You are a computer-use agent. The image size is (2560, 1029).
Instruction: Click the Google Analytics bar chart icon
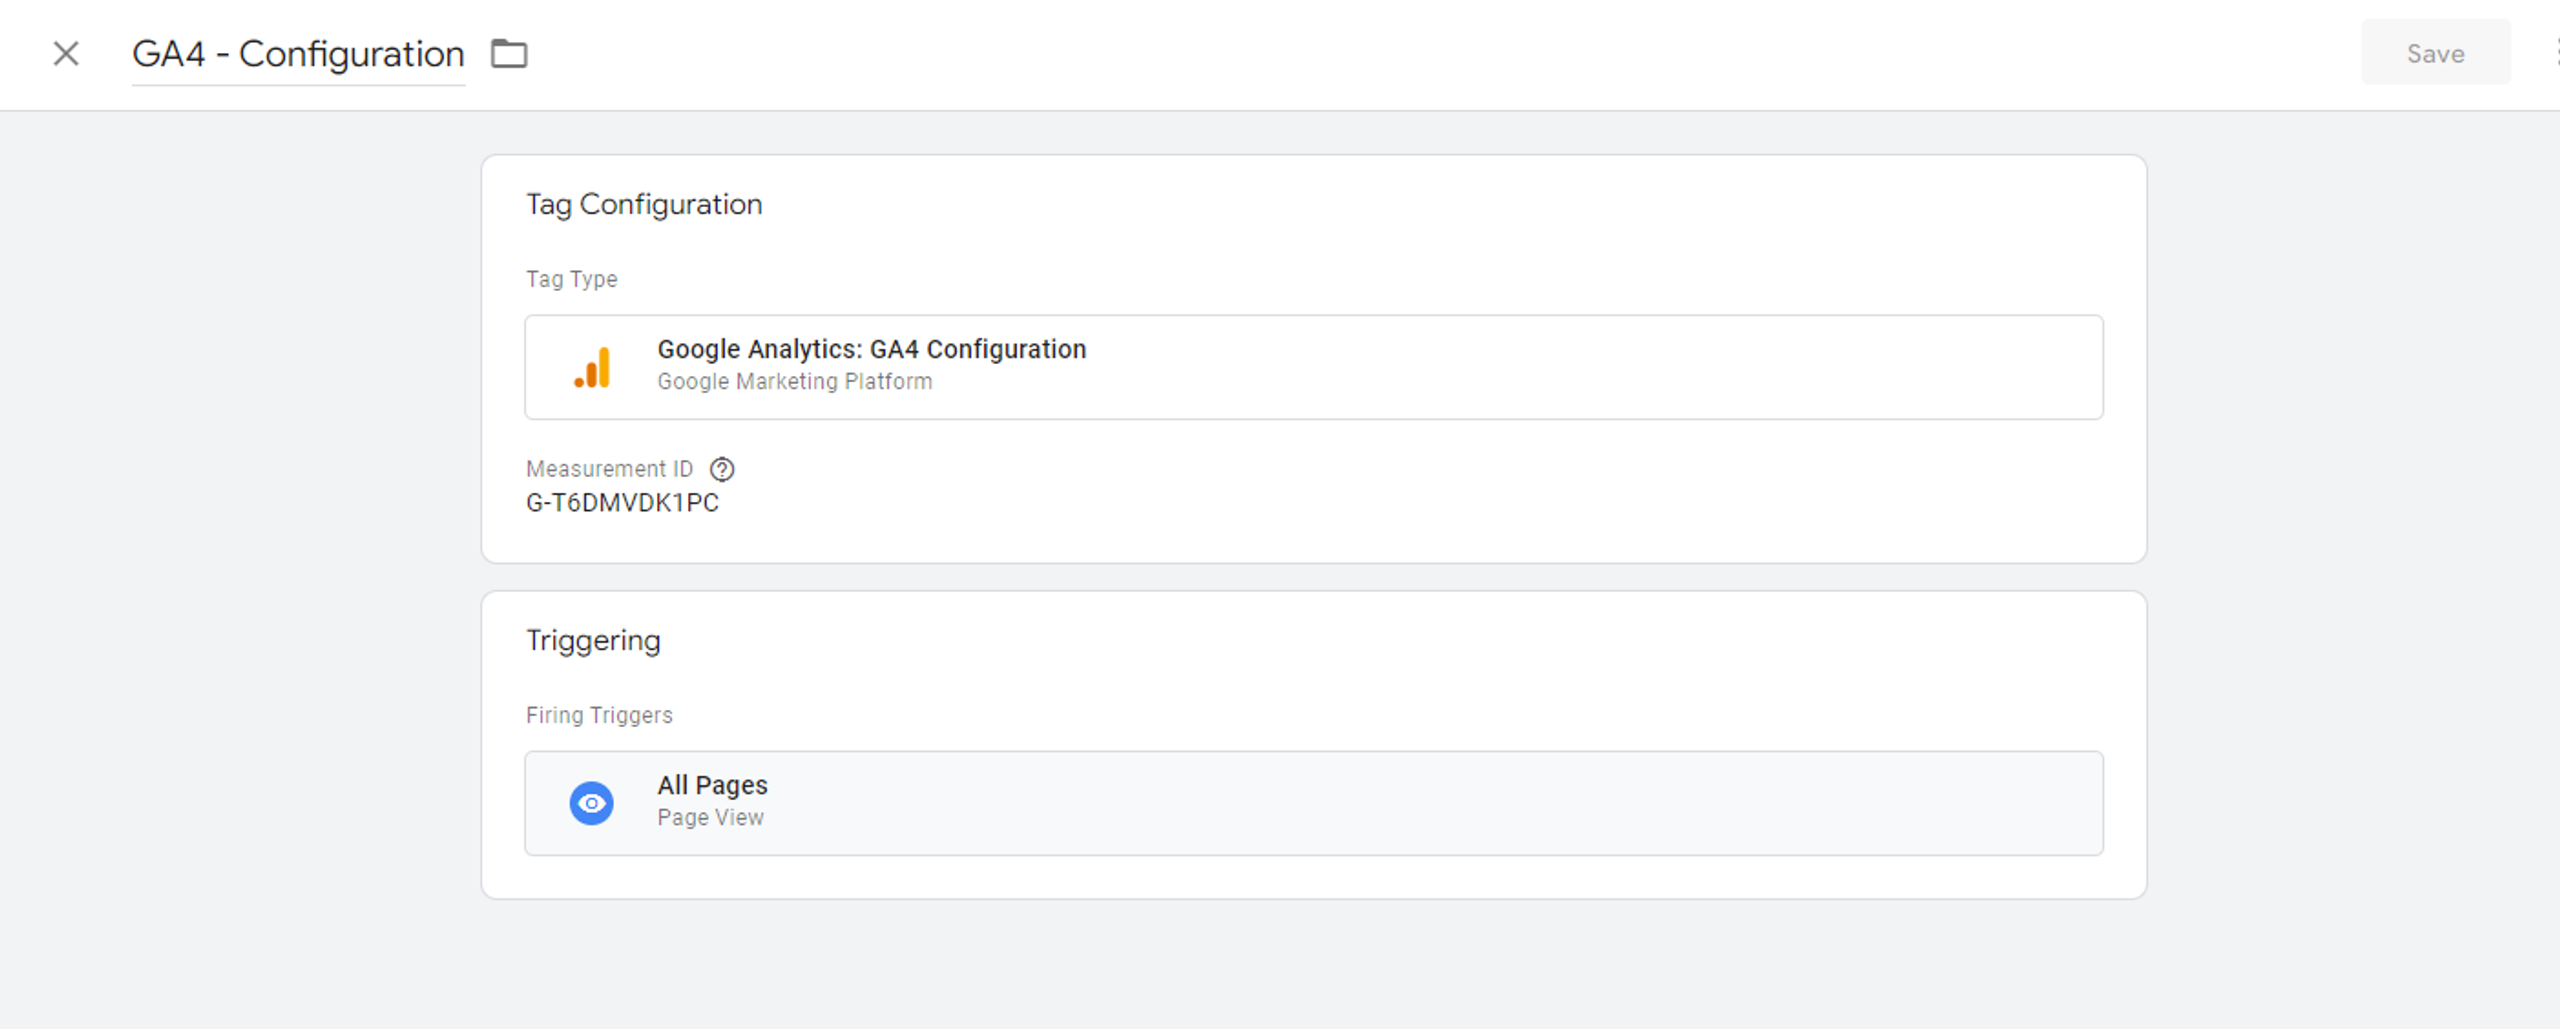click(x=592, y=368)
